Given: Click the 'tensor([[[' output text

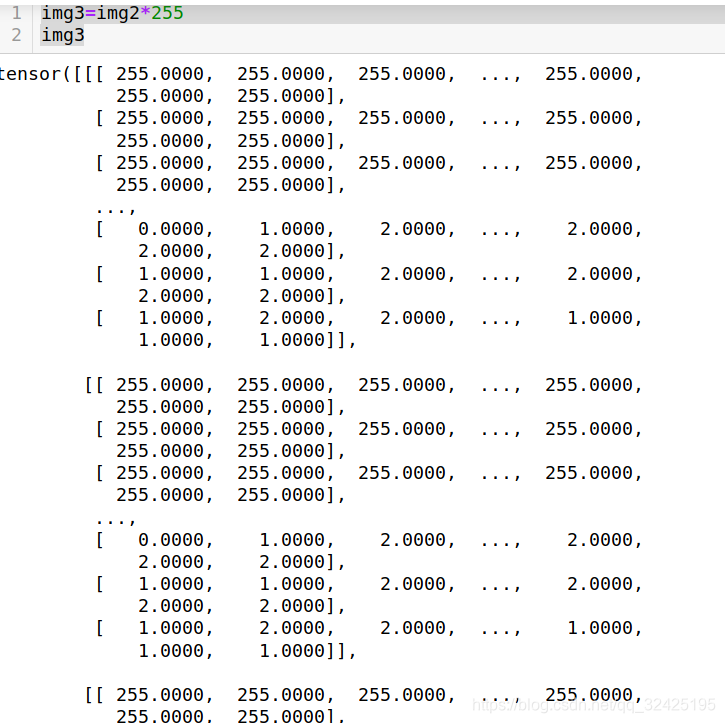Looking at the screenshot, I should tap(52, 74).
